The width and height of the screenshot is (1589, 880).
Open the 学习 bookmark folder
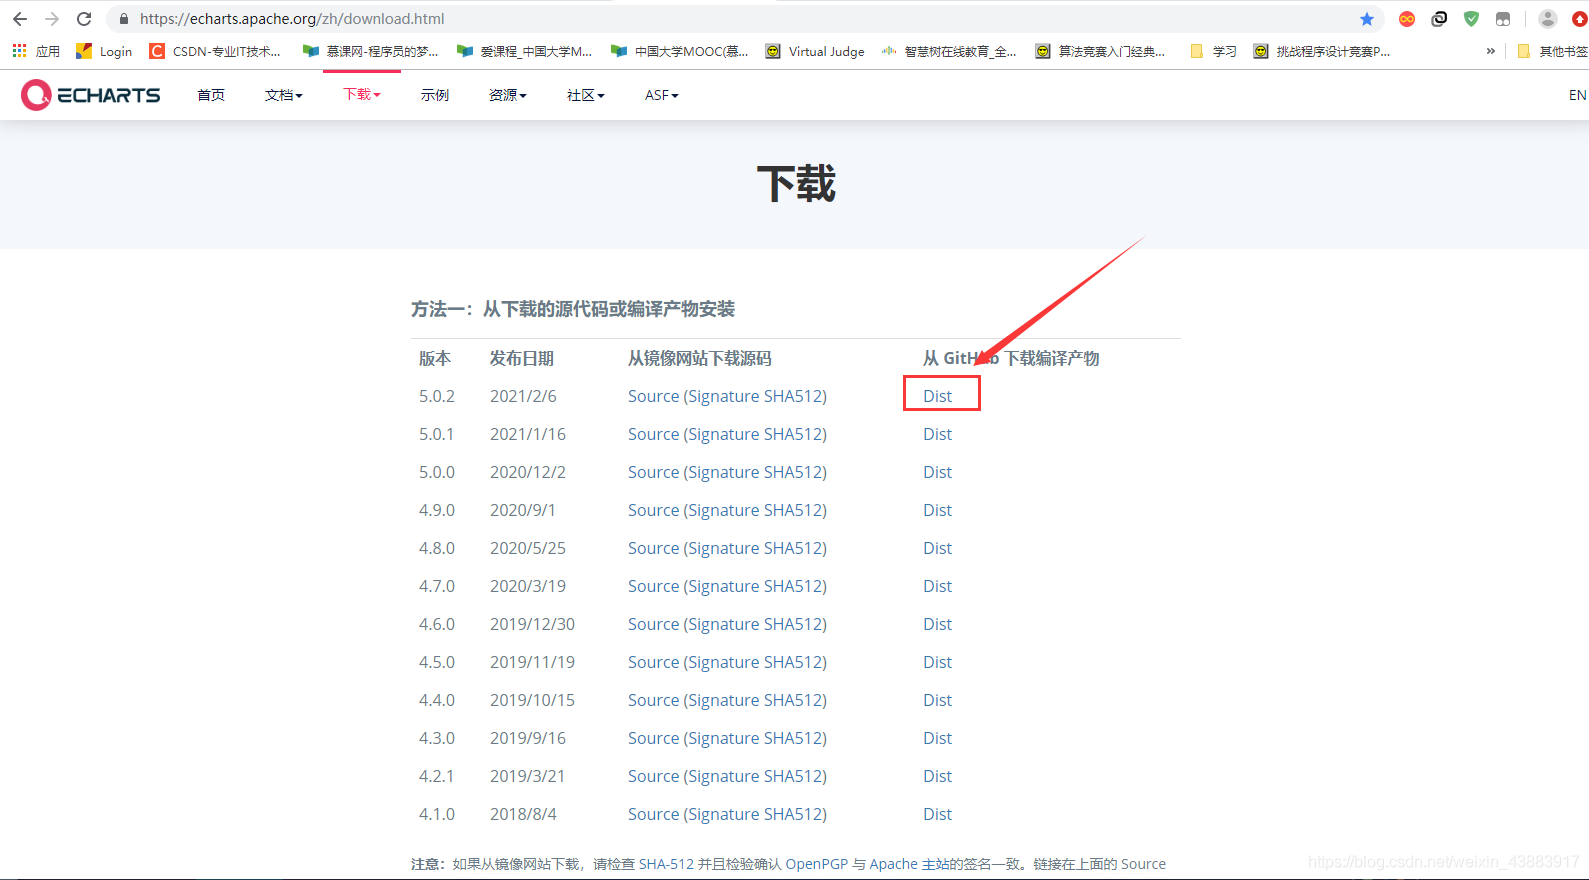coord(1213,51)
